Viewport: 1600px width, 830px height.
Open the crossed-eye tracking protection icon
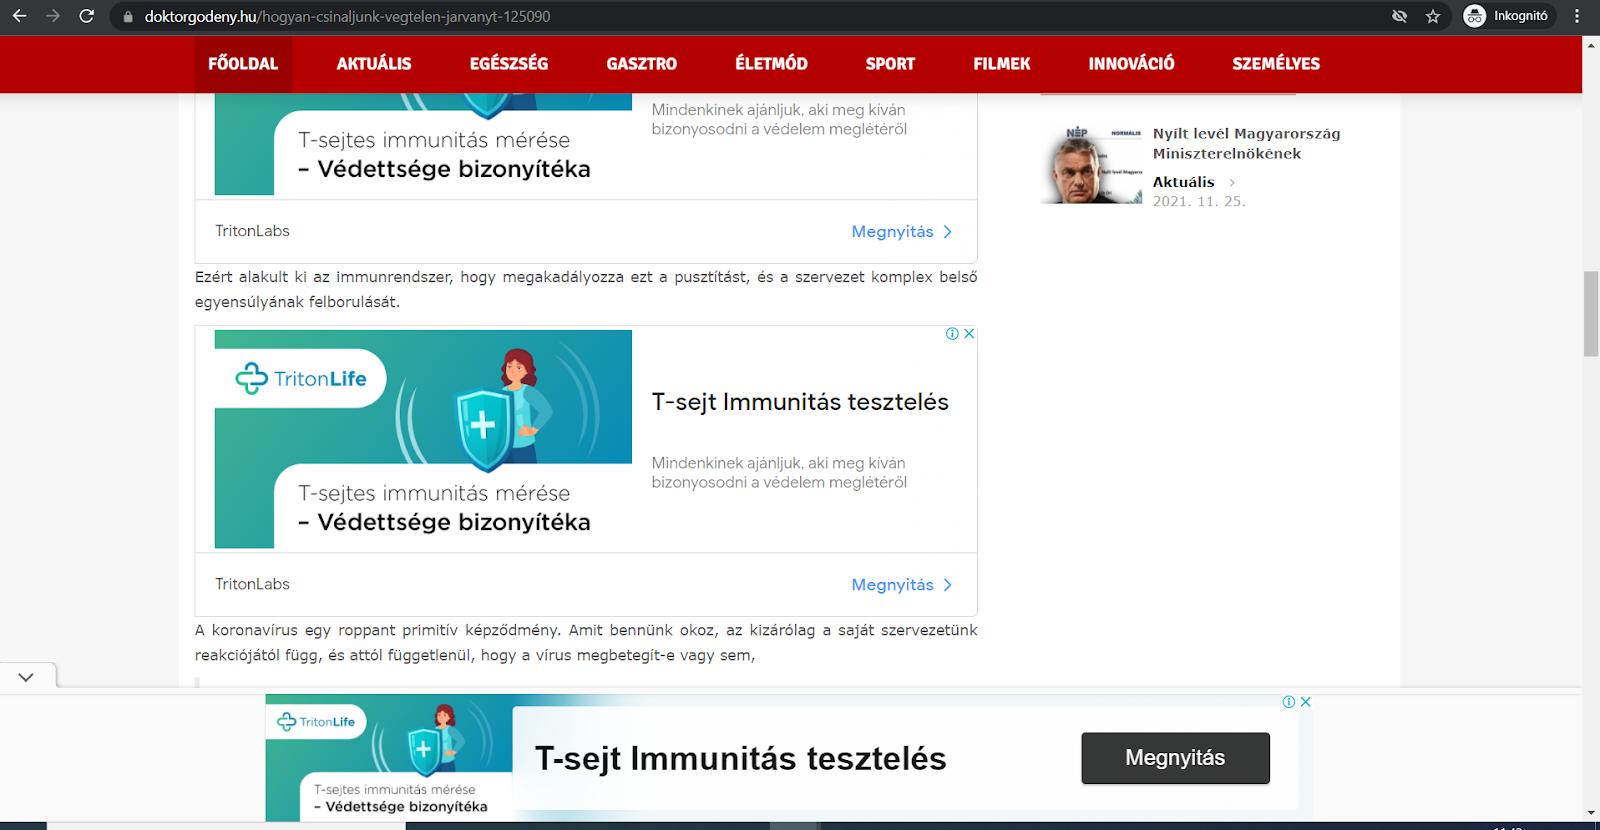point(1400,16)
